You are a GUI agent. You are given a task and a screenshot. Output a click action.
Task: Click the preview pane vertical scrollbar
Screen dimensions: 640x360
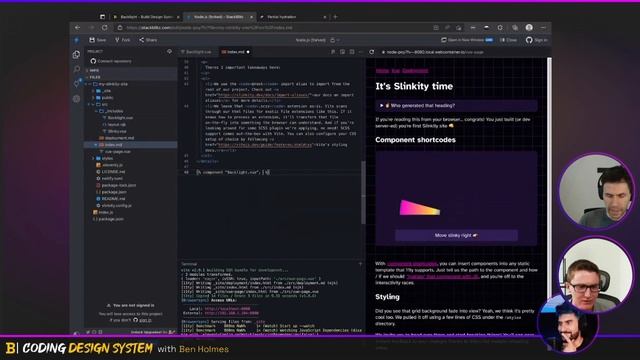pos(549,196)
